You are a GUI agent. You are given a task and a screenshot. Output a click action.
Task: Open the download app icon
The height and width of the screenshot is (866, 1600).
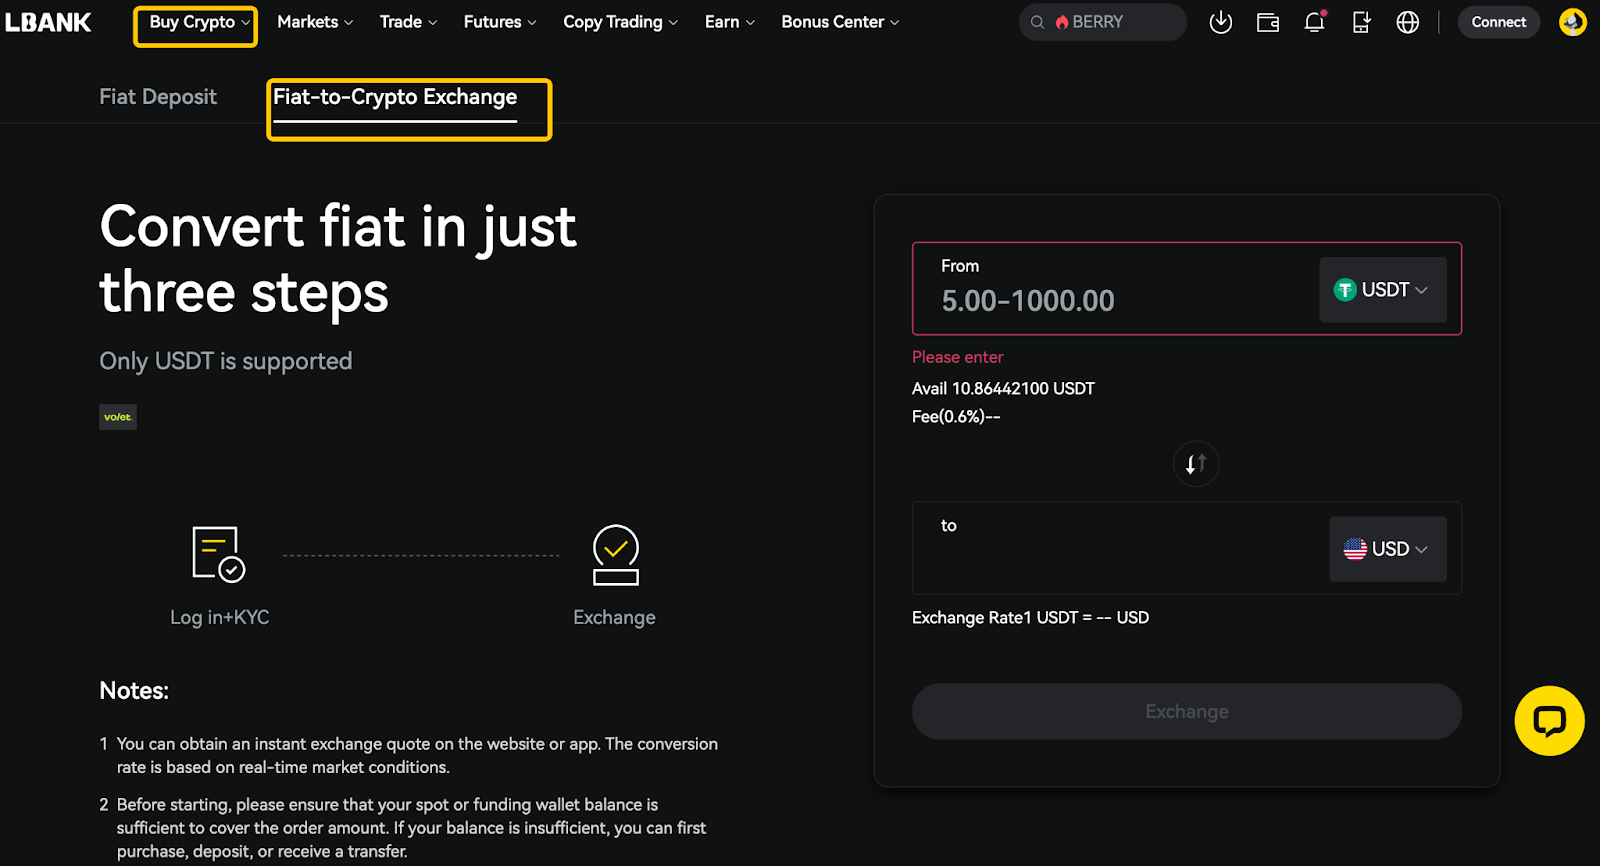[1220, 22]
